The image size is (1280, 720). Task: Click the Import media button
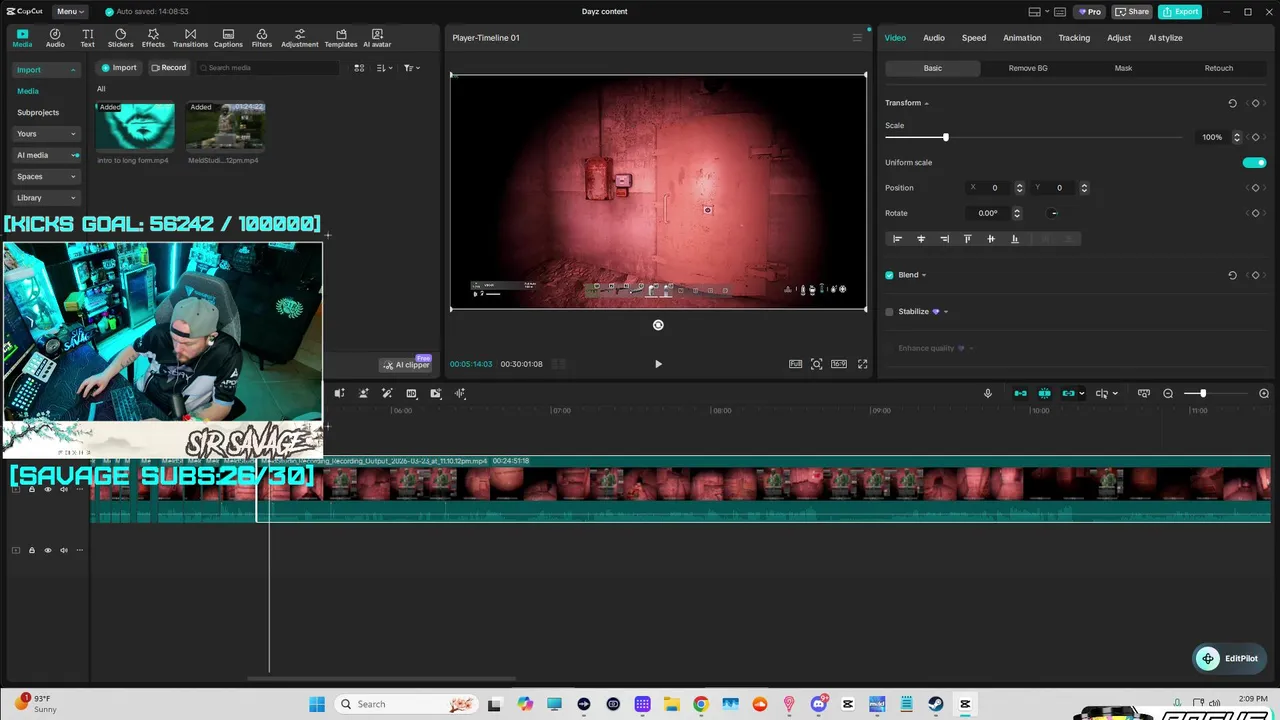(118, 68)
